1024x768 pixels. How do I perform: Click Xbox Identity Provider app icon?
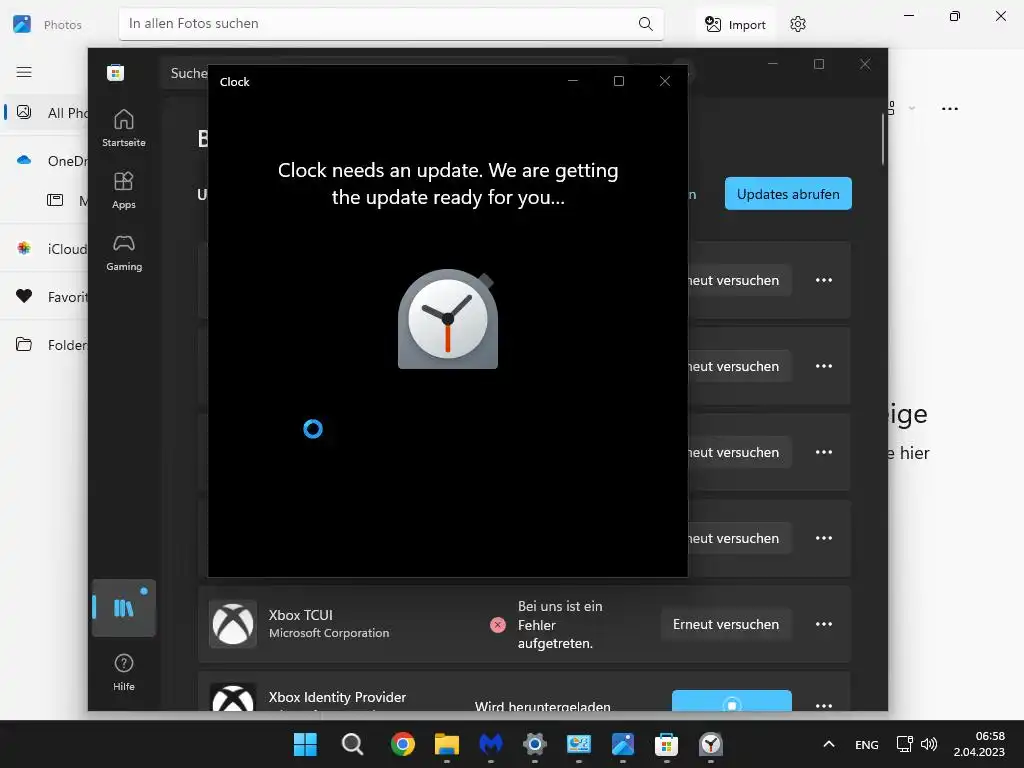[232, 697]
